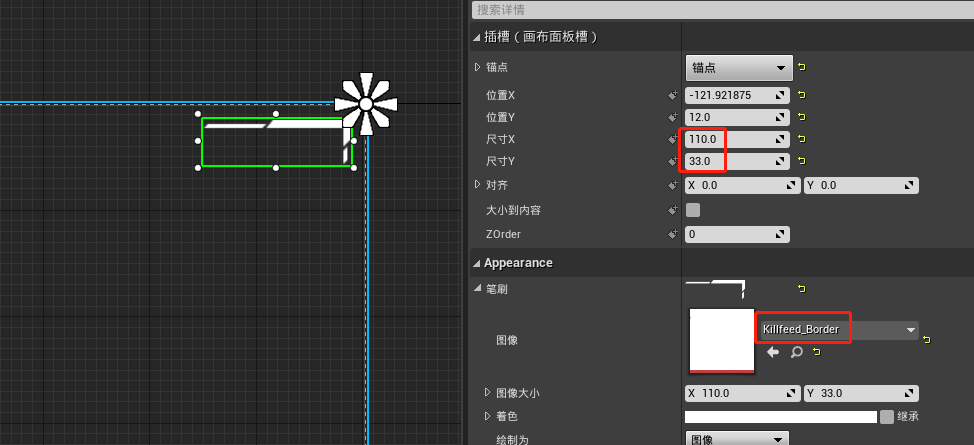974x445 pixels.
Task: Click the 图像 label
Action: (x=507, y=340)
